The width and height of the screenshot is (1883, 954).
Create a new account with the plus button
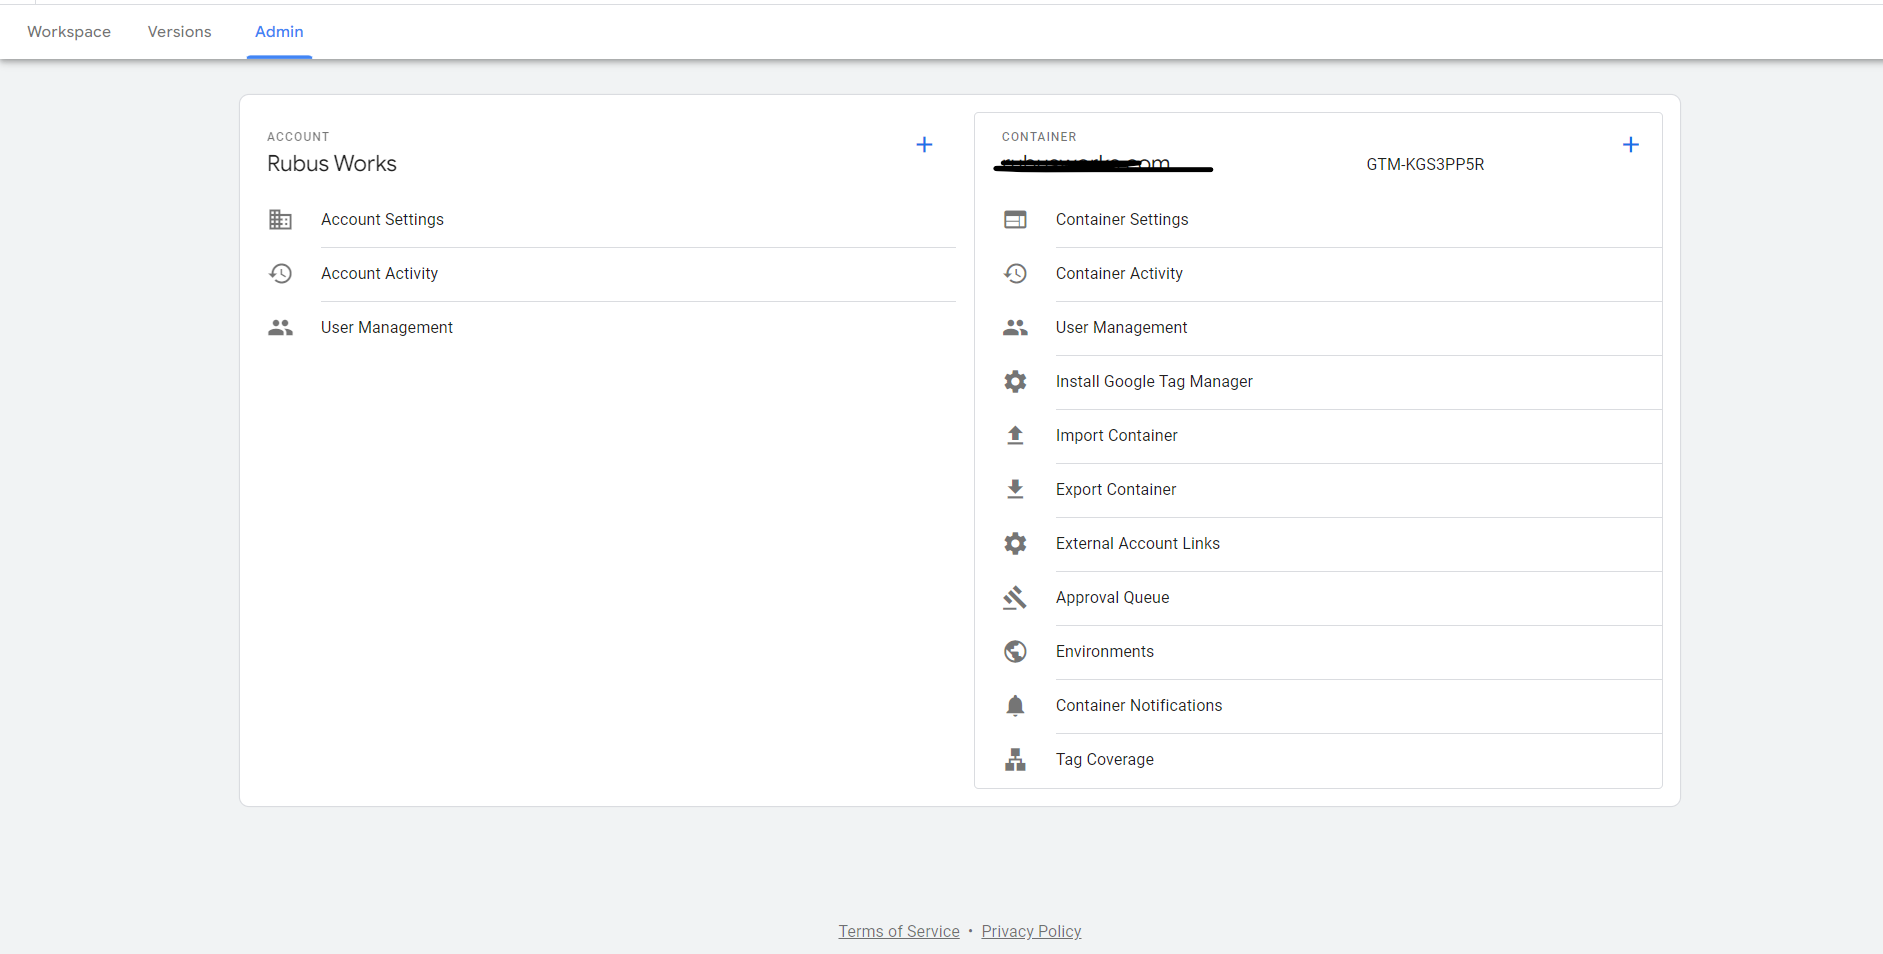click(x=924, y=144)
